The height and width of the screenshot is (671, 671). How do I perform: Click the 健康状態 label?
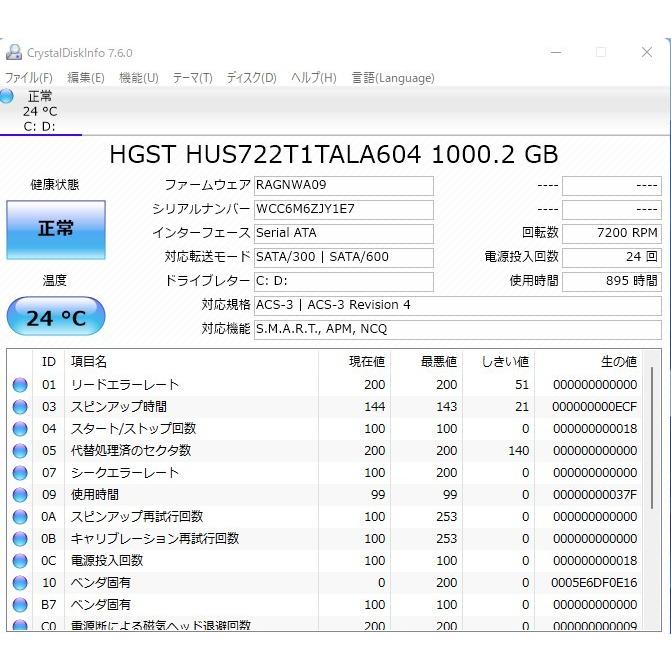[55, 185]
